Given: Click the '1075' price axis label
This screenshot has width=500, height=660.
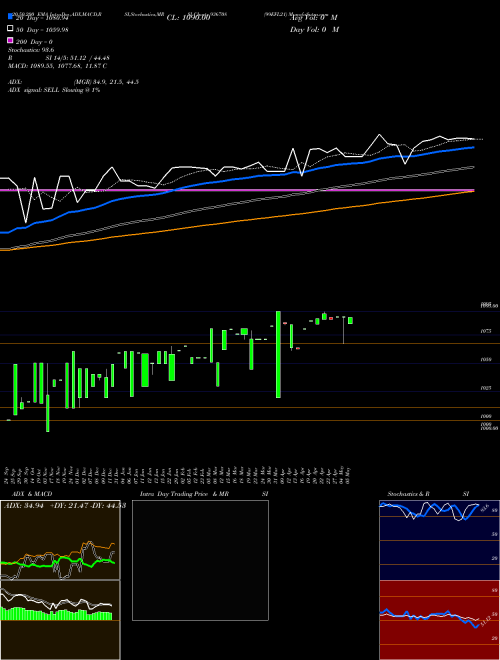Looking at the screenshot, I should [486, 331].
